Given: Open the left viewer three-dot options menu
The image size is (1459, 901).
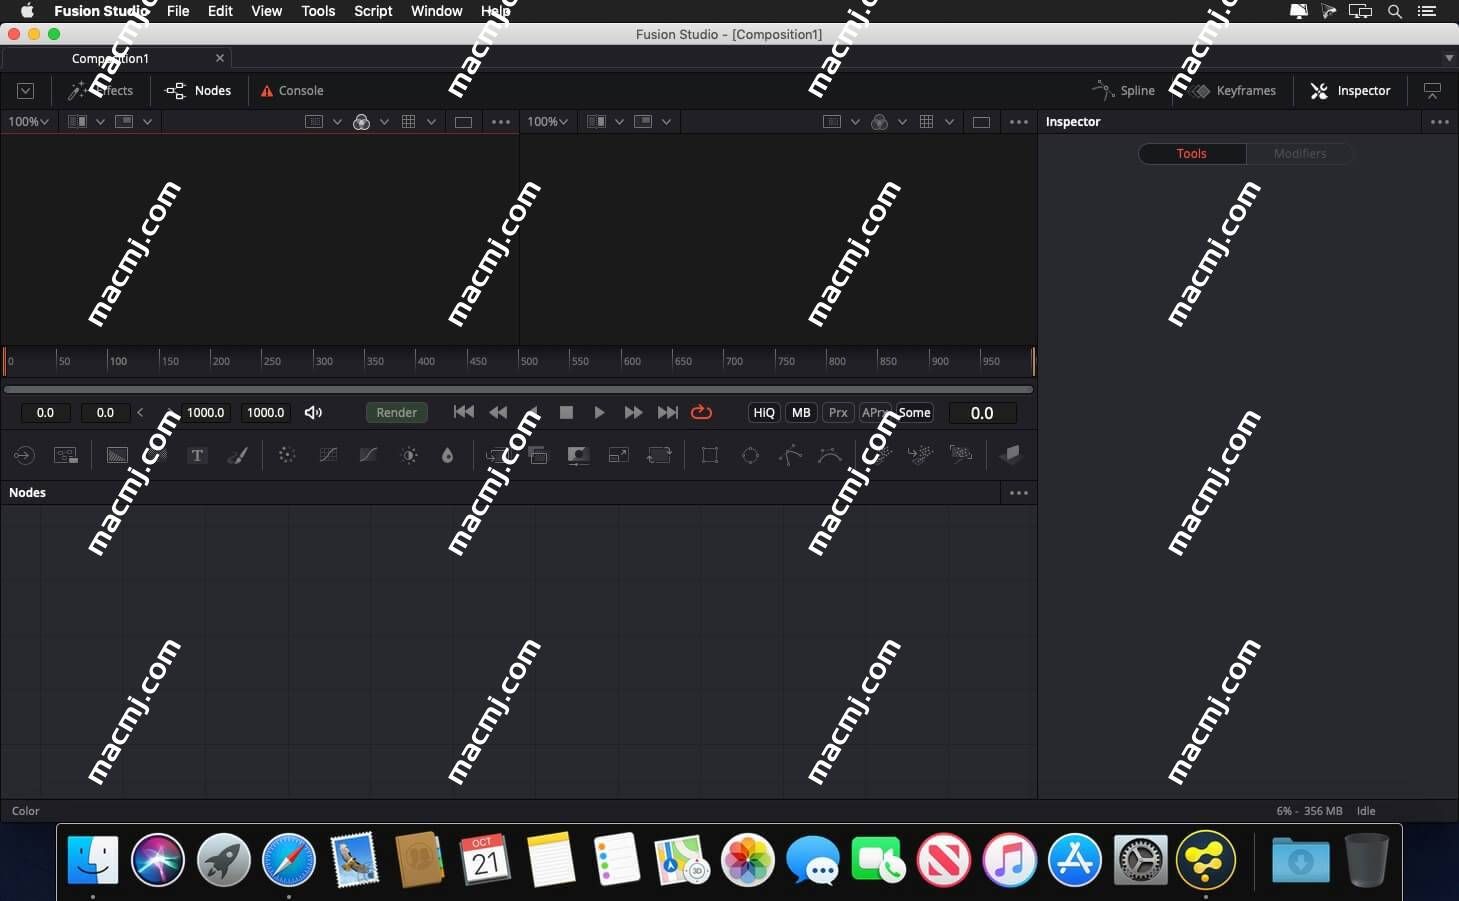Looking at the screenshot, I should click(x=501, y=122).
